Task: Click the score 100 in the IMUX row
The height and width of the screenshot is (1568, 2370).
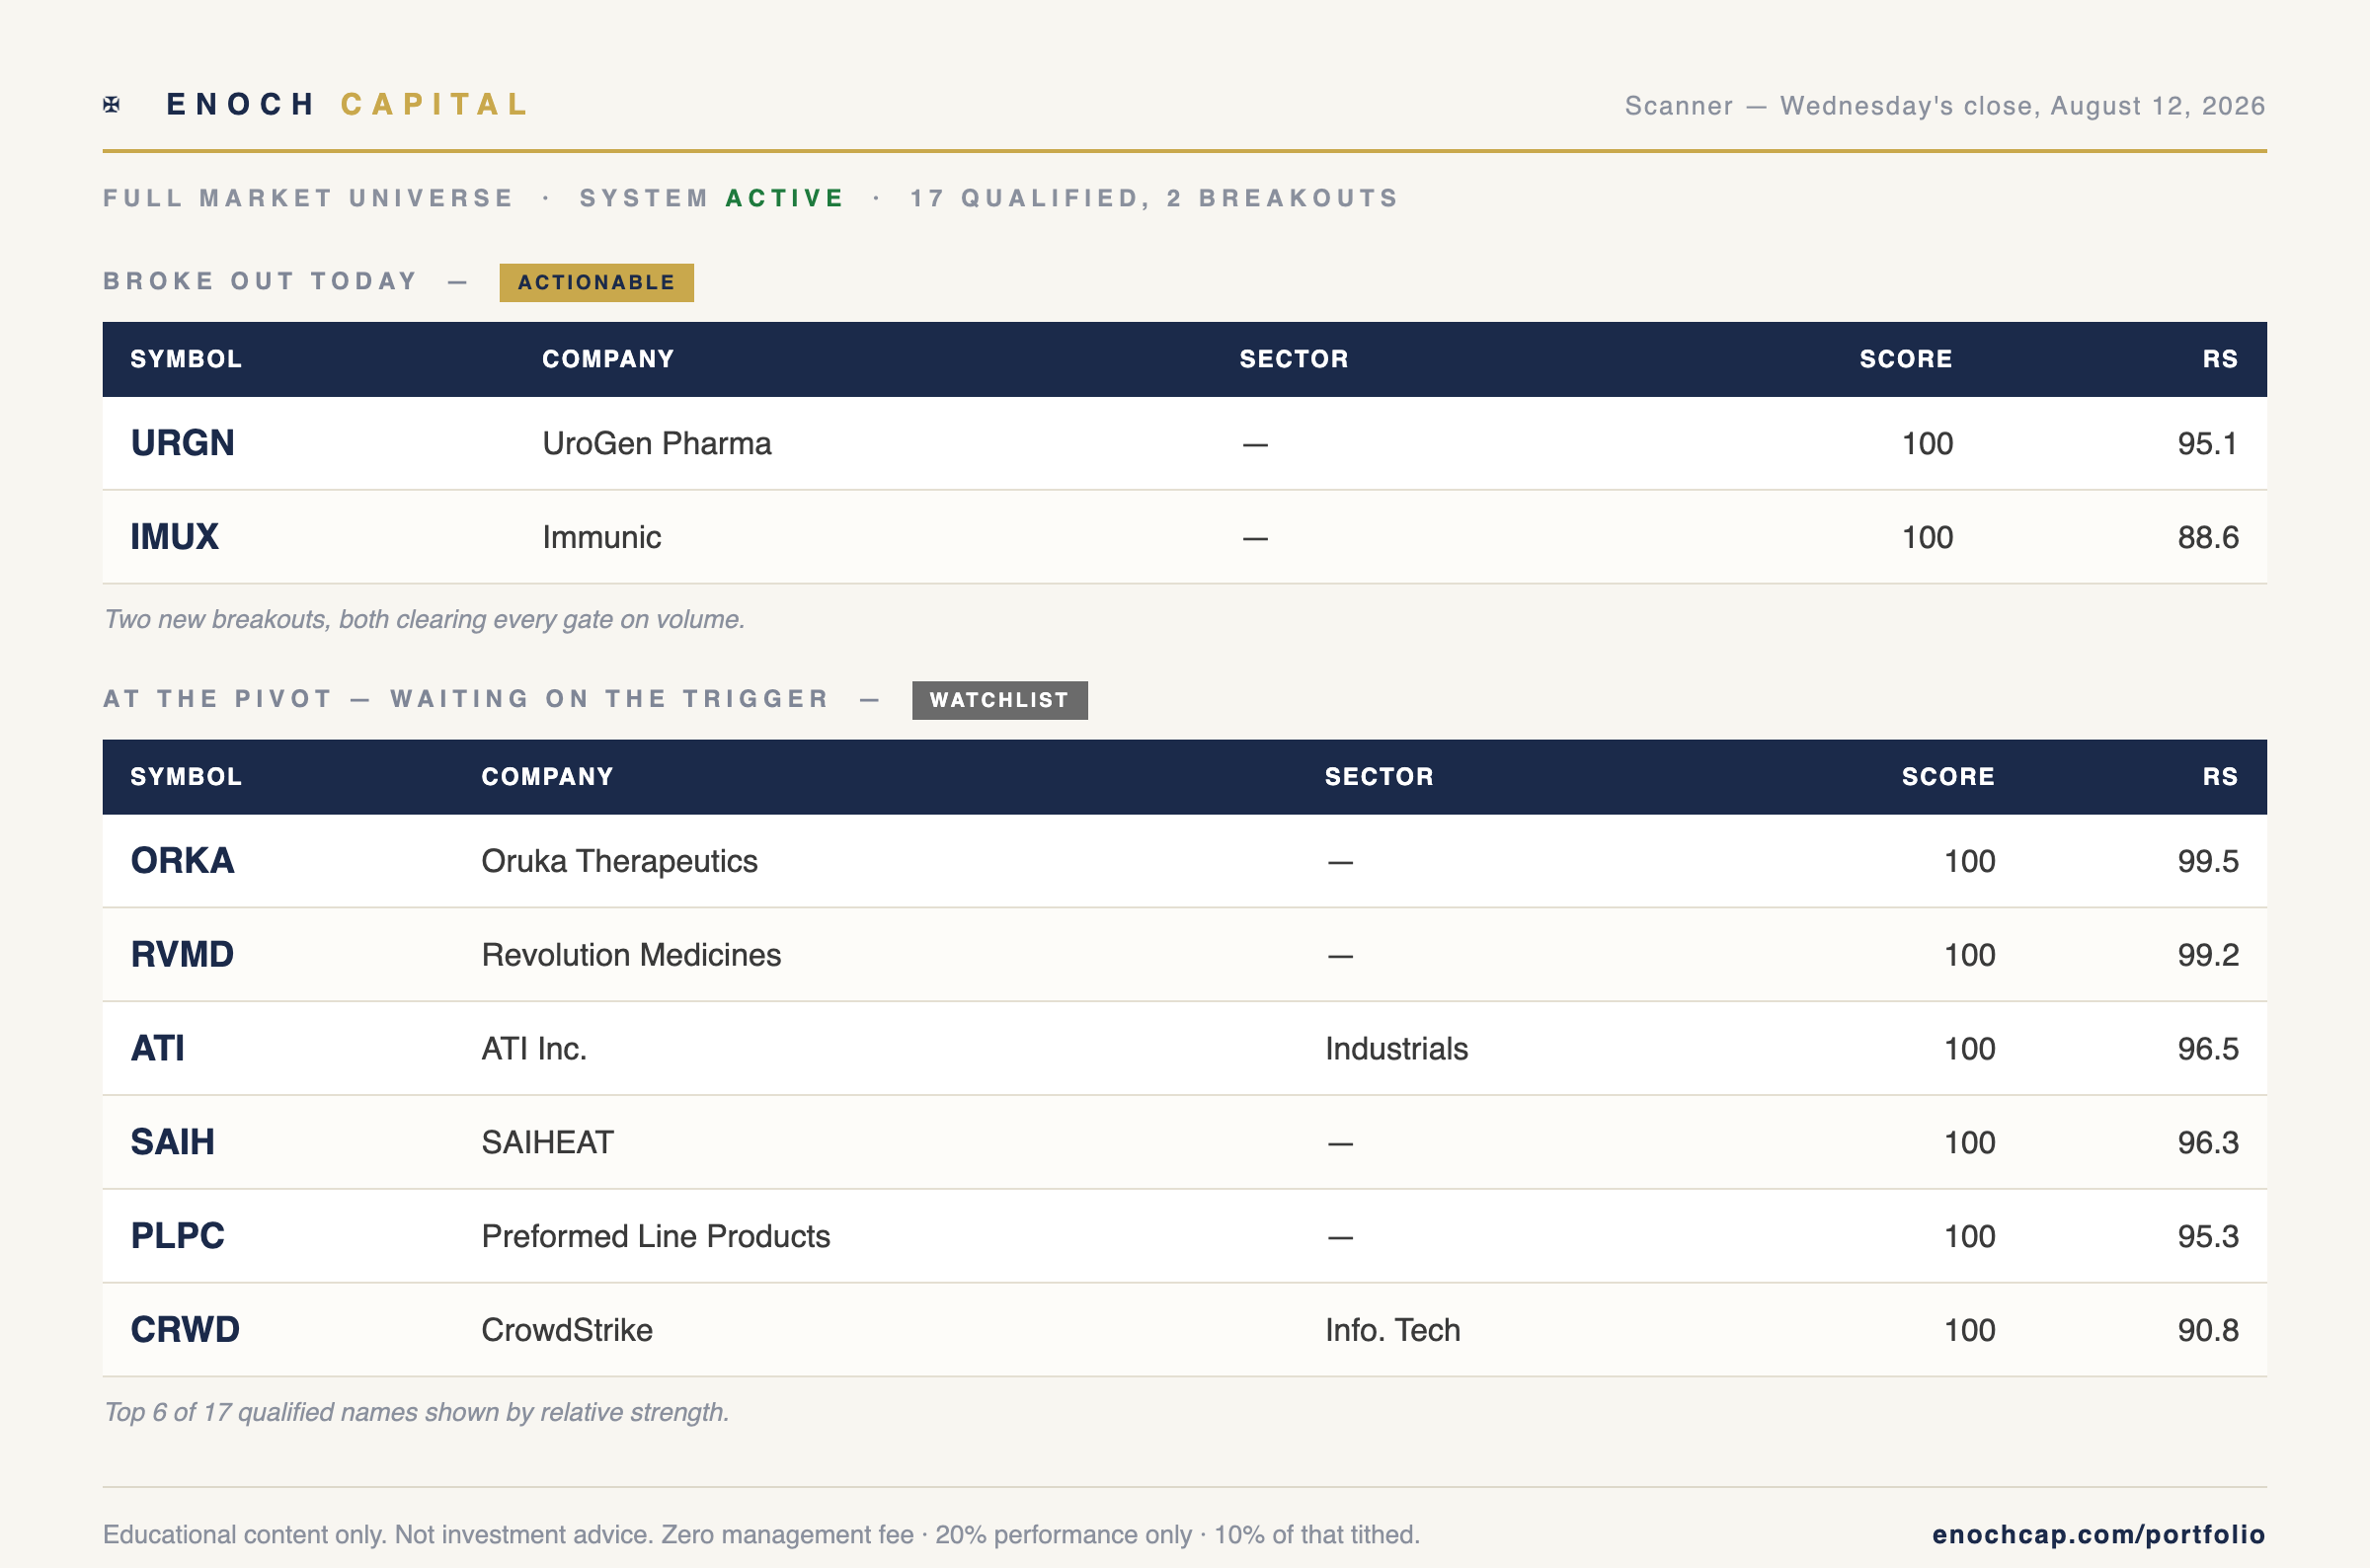Action: pyautogui.click(x=1927, y=538)
